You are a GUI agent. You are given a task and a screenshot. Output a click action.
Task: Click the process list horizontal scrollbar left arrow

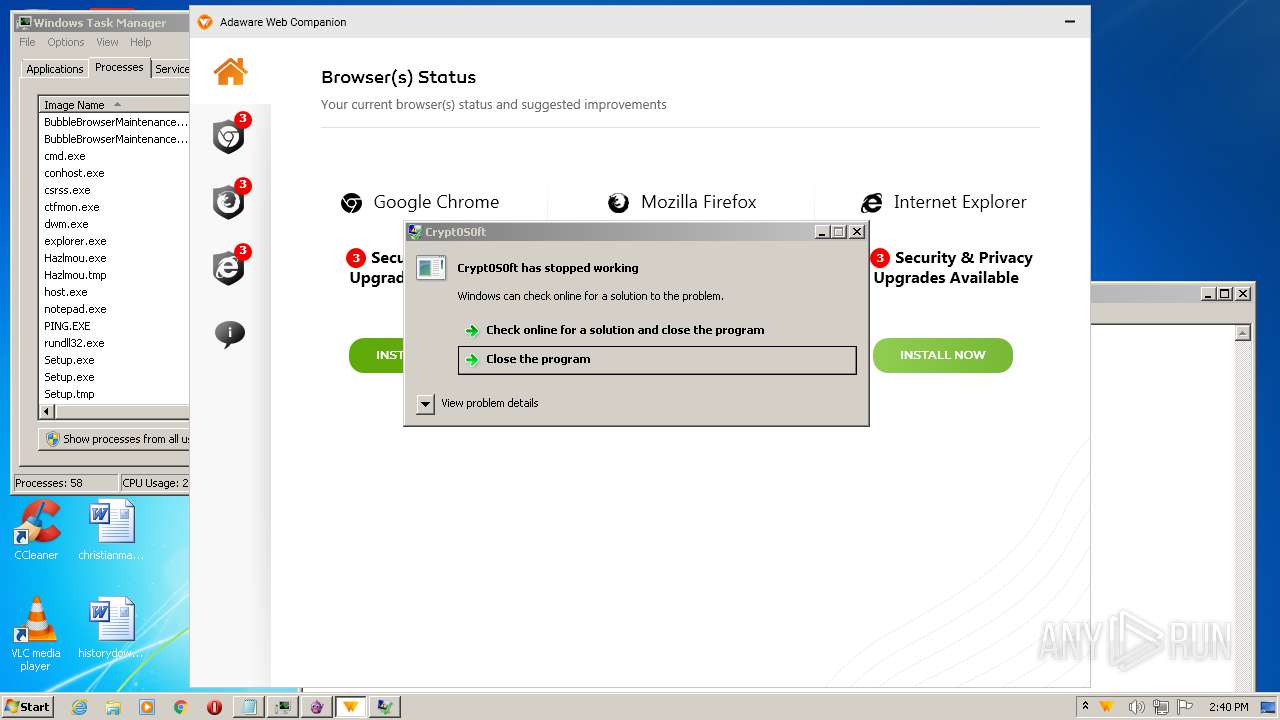click(x=46, y=411)
